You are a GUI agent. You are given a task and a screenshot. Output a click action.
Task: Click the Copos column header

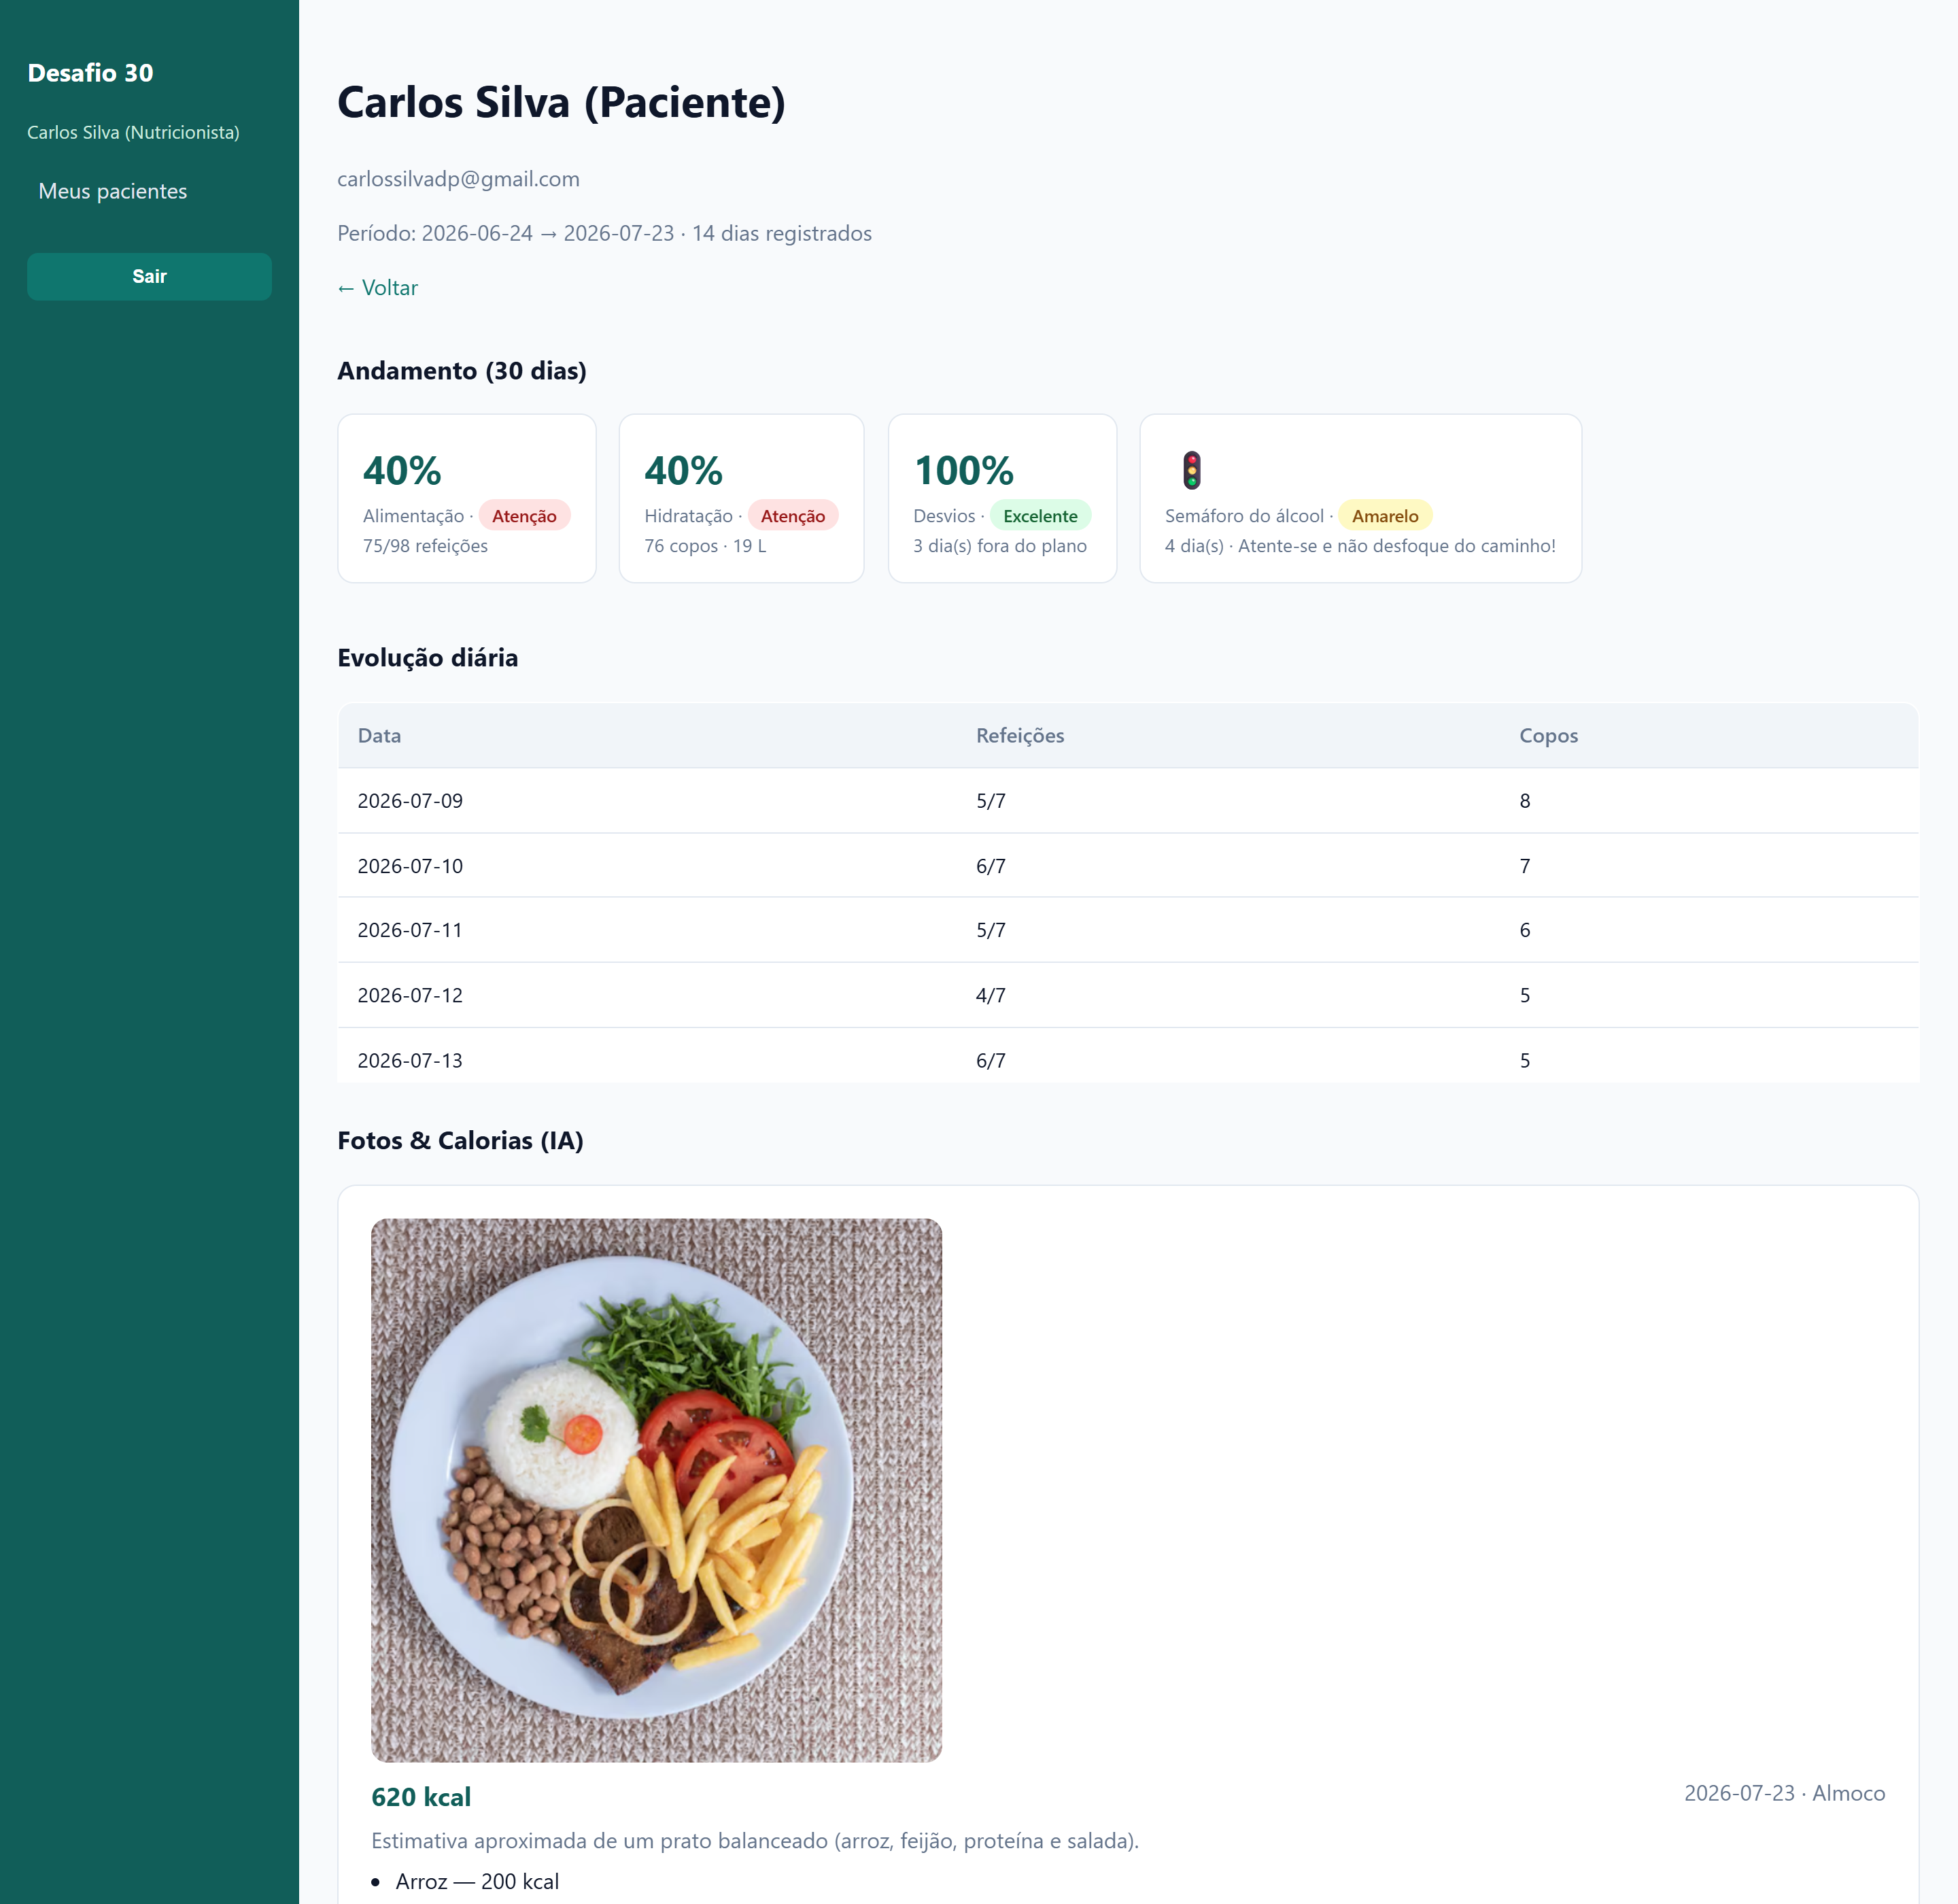[x=1548, y=735]
